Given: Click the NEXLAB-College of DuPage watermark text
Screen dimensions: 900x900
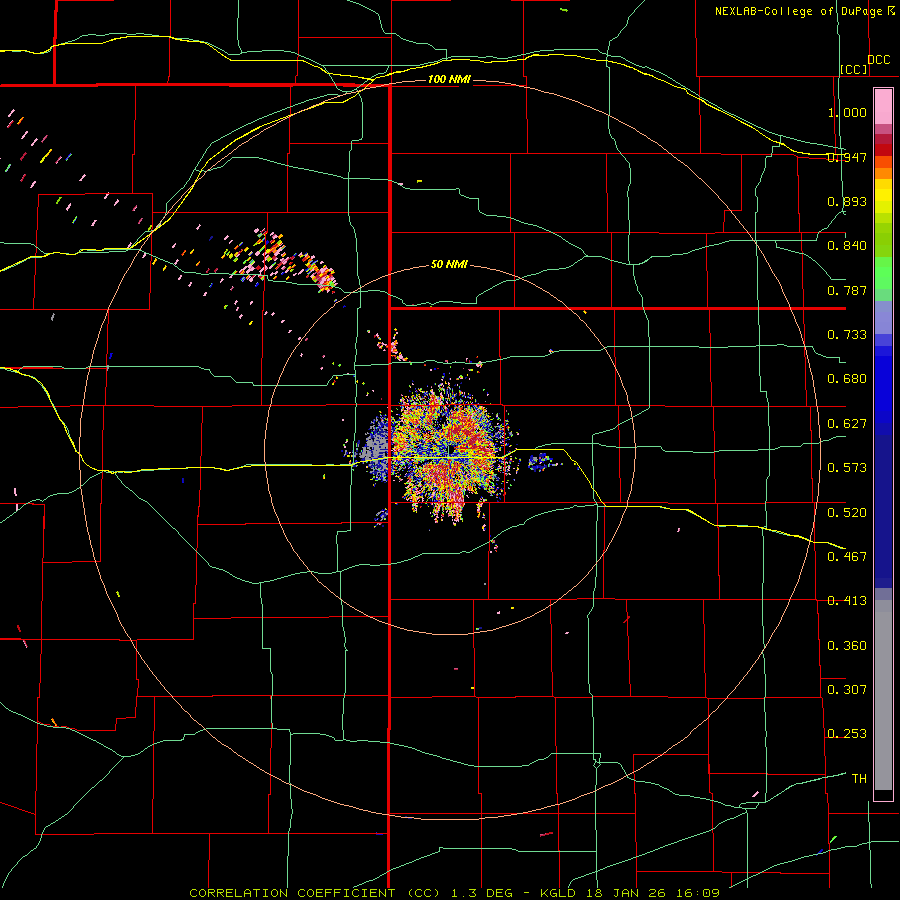Looking at the screenshot, I should pos(804,11).
